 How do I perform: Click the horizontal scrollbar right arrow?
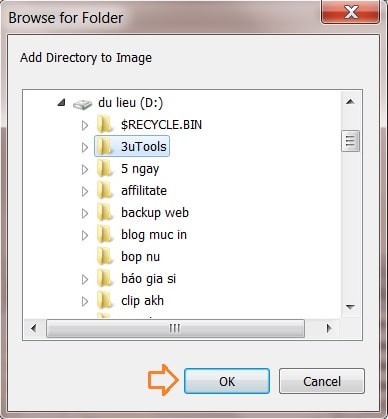click(x=329, y=329)
